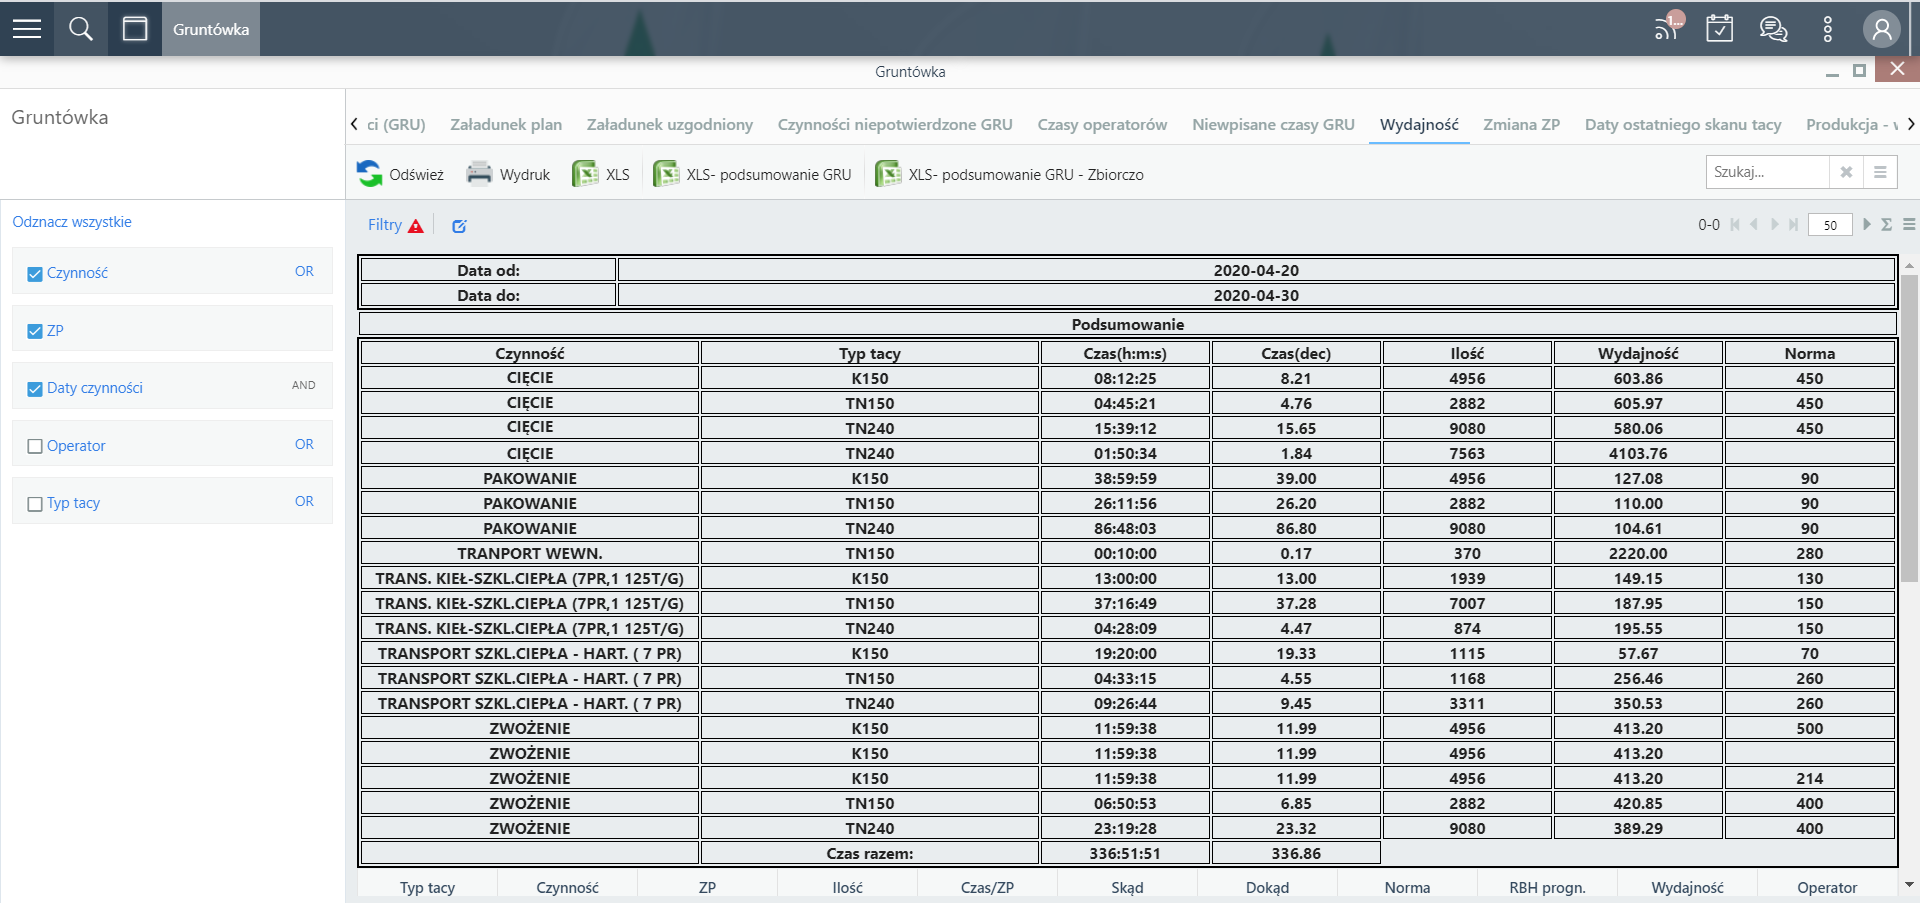The width and height of the screenshot is (1920, 903).
Task: Open the notifications feed icon
Action: 1668,27
